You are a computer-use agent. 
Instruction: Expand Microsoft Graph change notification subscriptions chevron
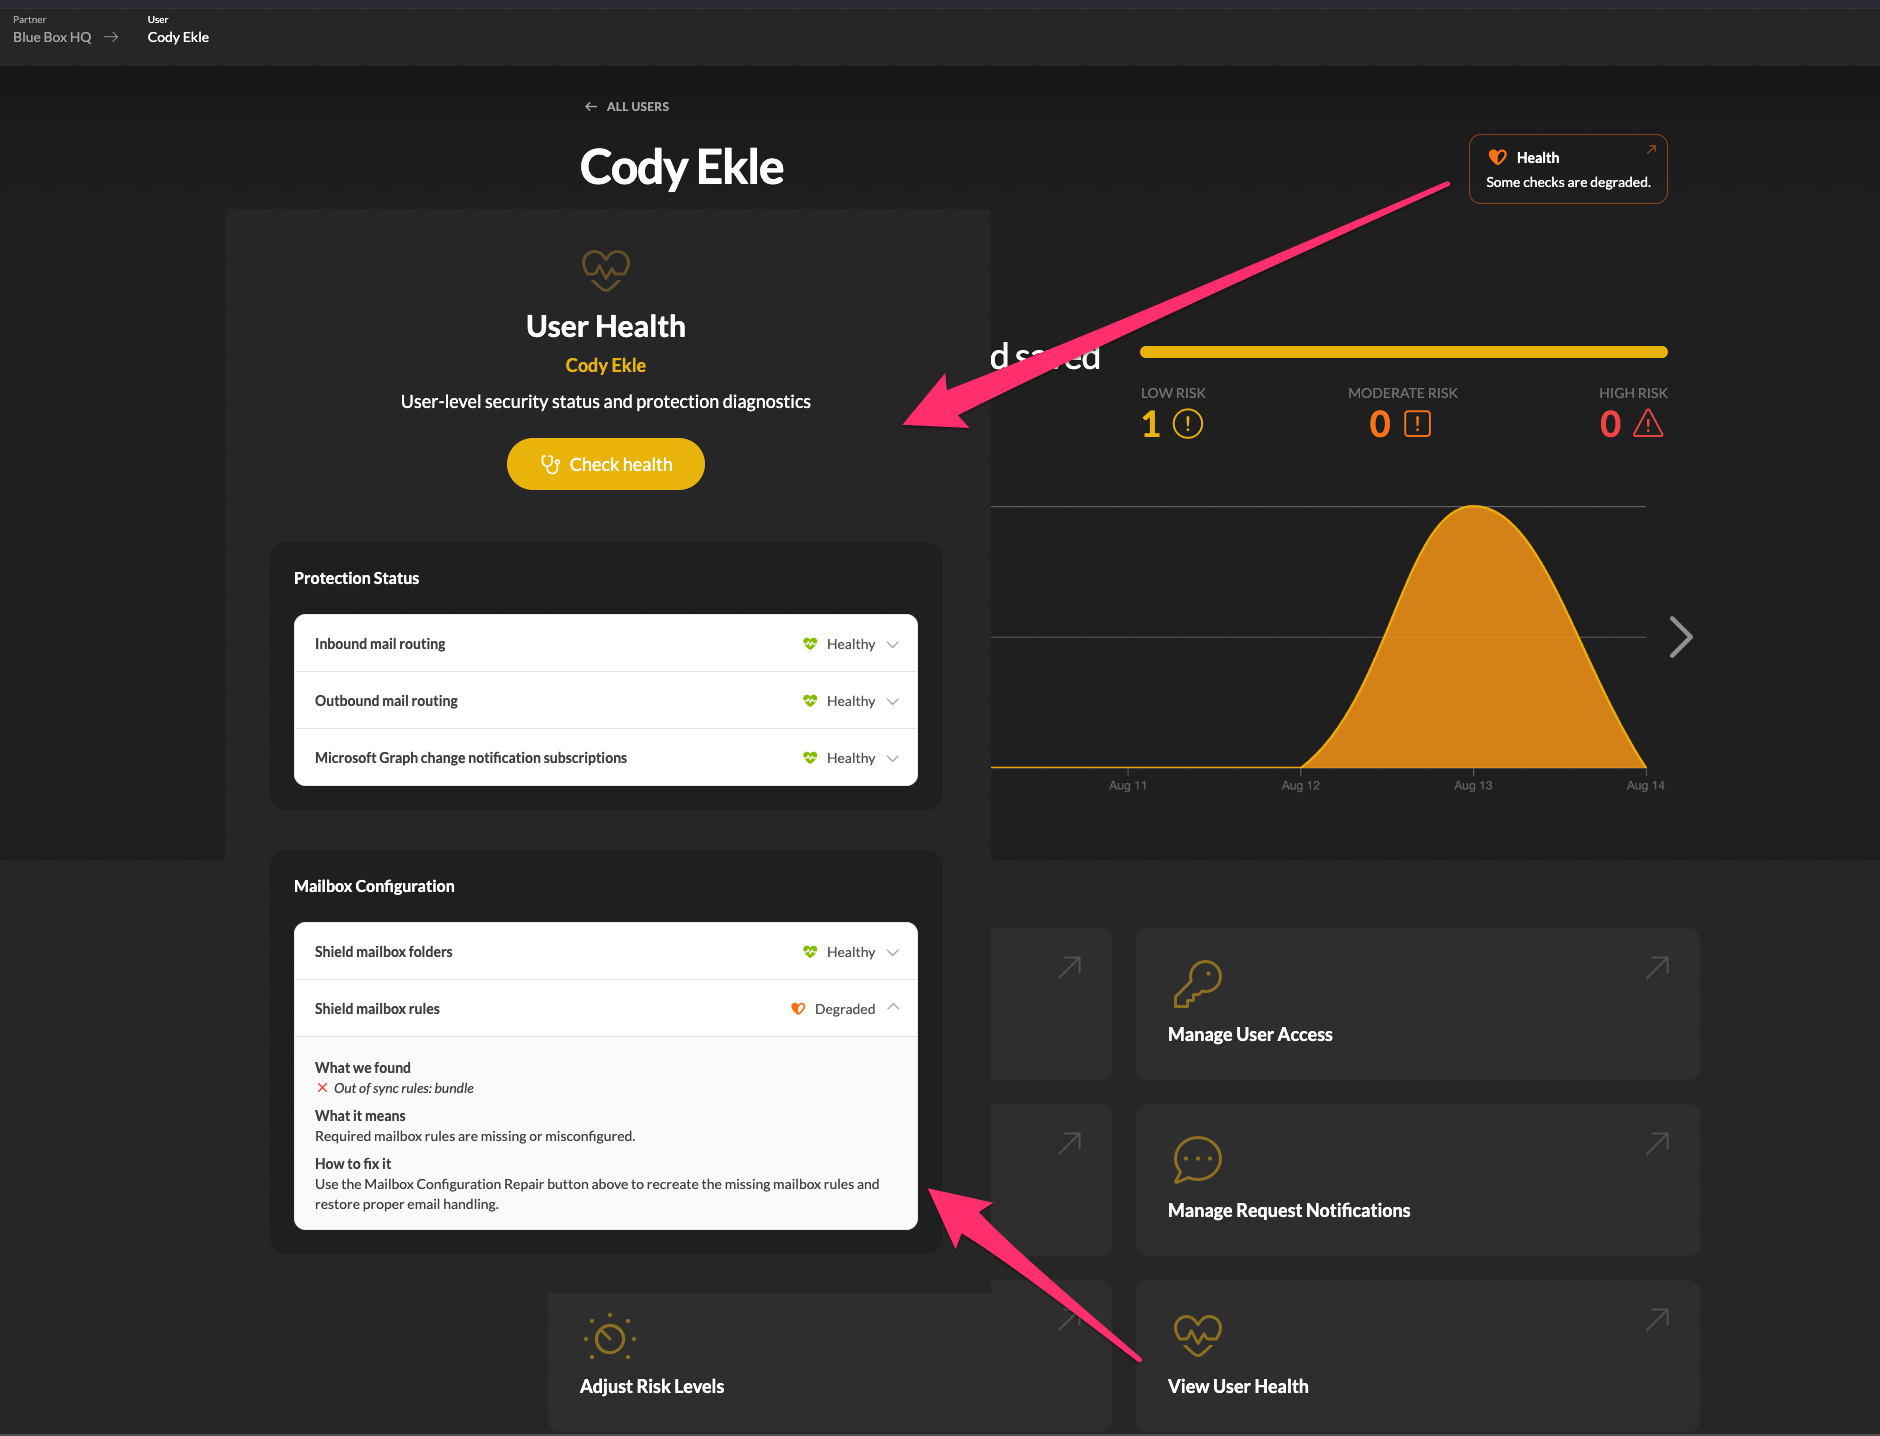(x=893, y=758)
